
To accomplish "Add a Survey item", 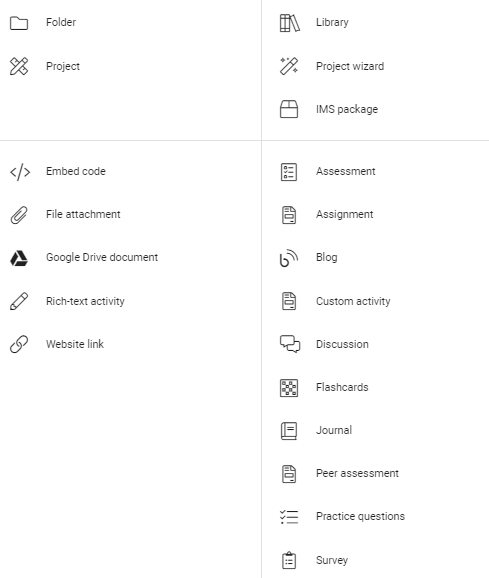I will click(x=332, y=560).
